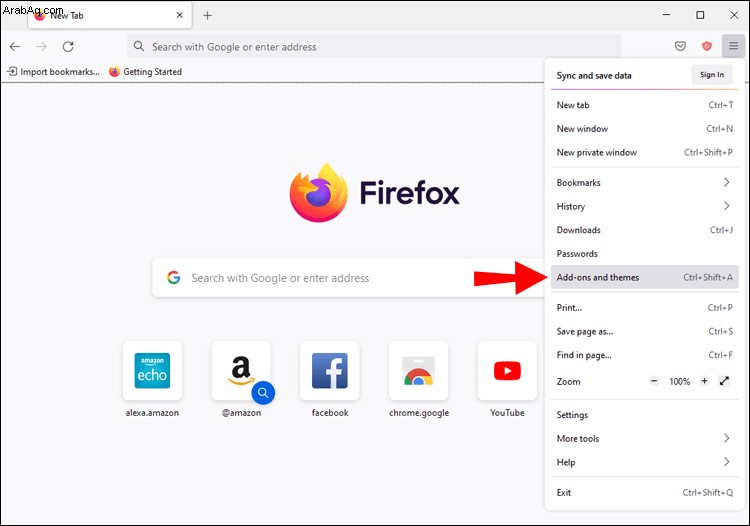The width and height of the screenshot is (750, 526).
Task: Expand the History submenu
Action: [x=645, y=206]
